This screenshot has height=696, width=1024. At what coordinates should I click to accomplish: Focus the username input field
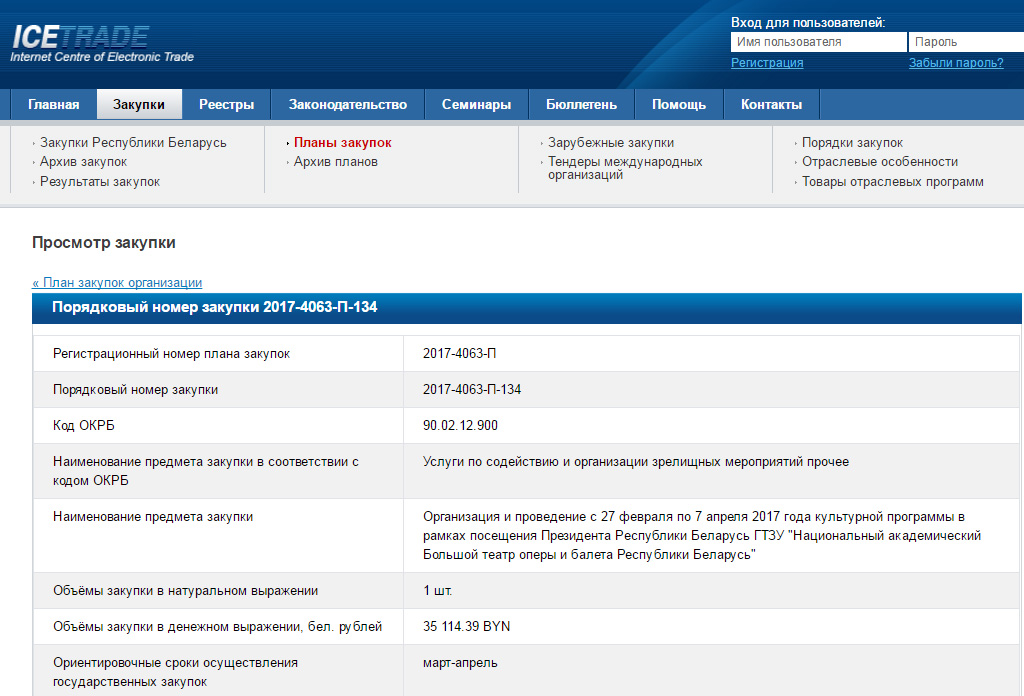818,42
